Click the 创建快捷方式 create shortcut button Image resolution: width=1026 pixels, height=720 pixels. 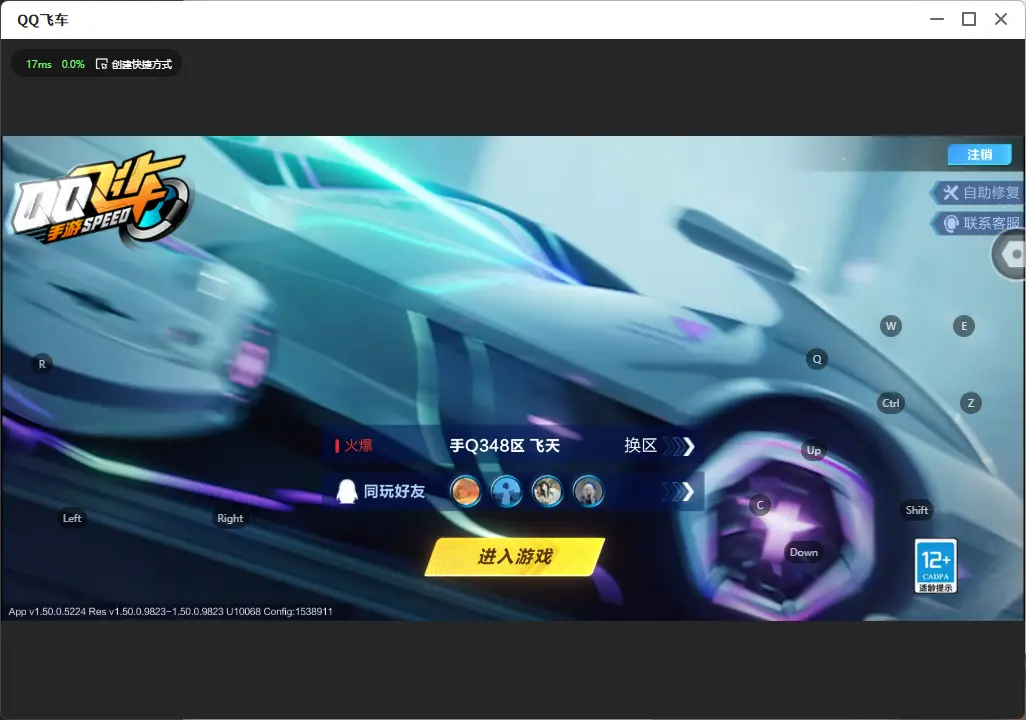[134, 64]
